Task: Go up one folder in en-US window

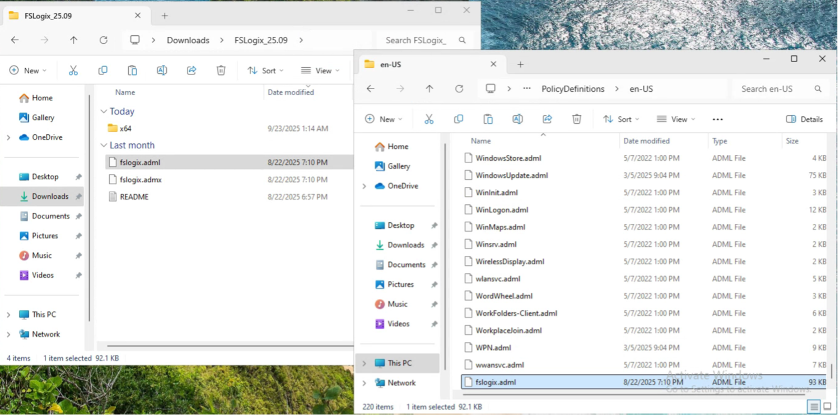Action: (x=429, y=89)
